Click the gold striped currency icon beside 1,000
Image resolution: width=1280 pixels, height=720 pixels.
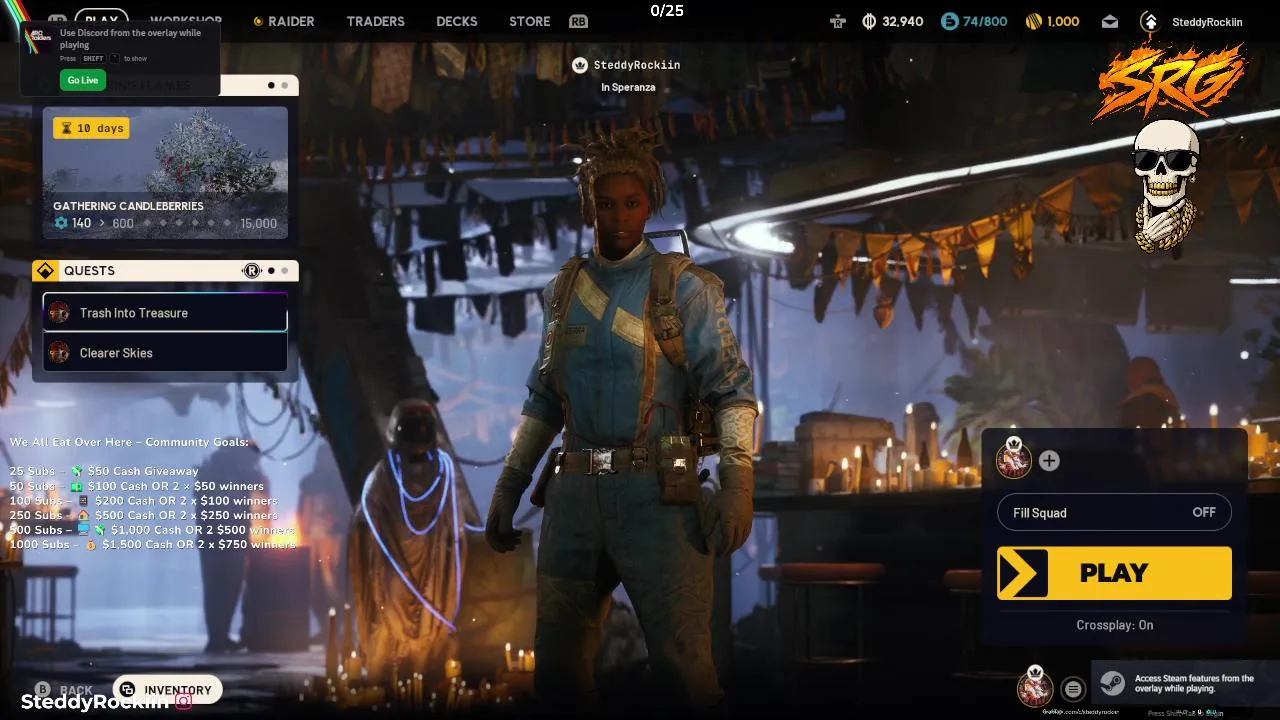click(1034, 21)
